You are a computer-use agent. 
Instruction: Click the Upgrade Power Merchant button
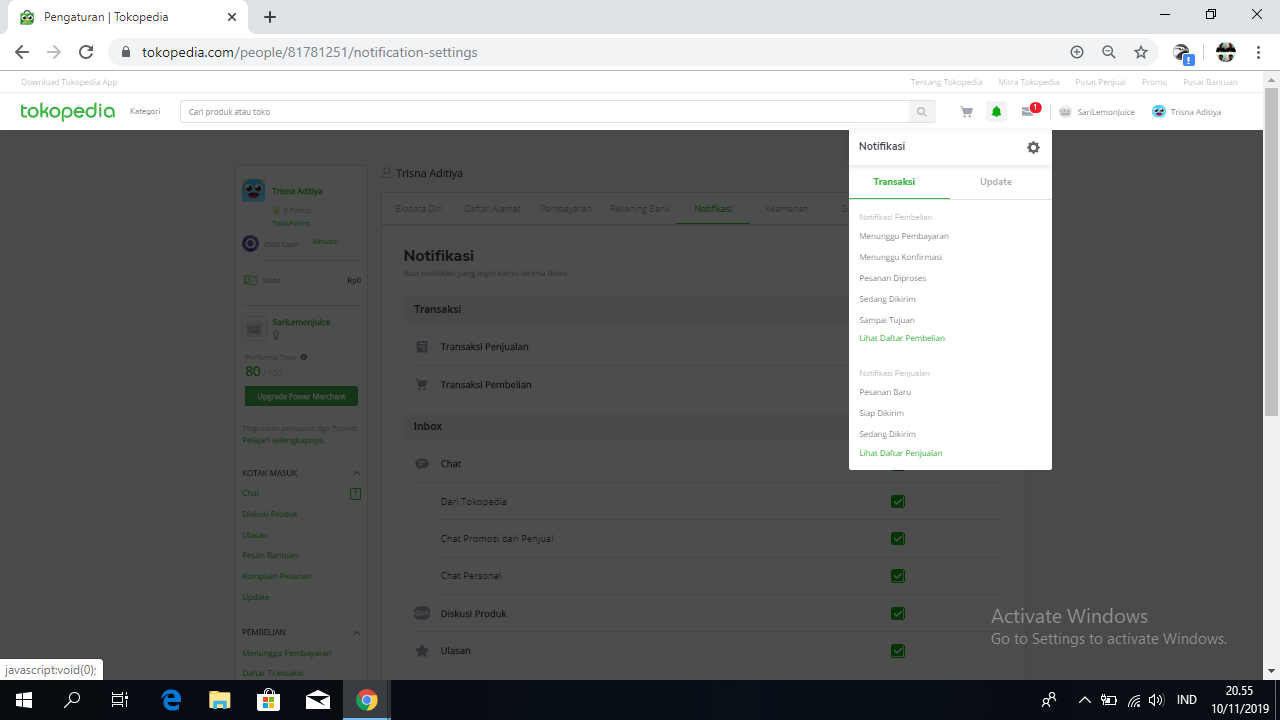[301, 397]
